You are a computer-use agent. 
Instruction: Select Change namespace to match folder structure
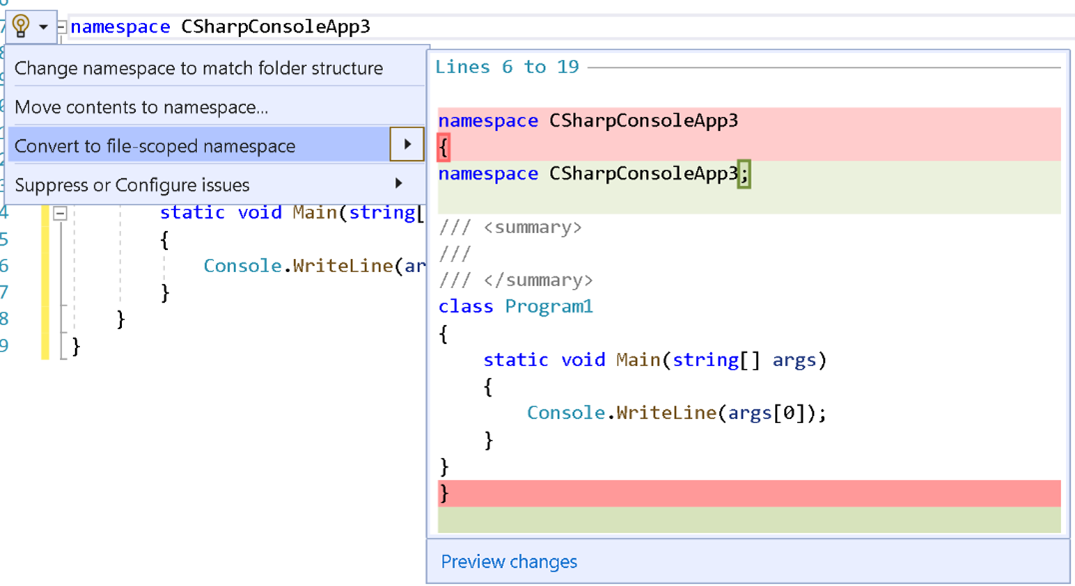click(x=216, y=68)
